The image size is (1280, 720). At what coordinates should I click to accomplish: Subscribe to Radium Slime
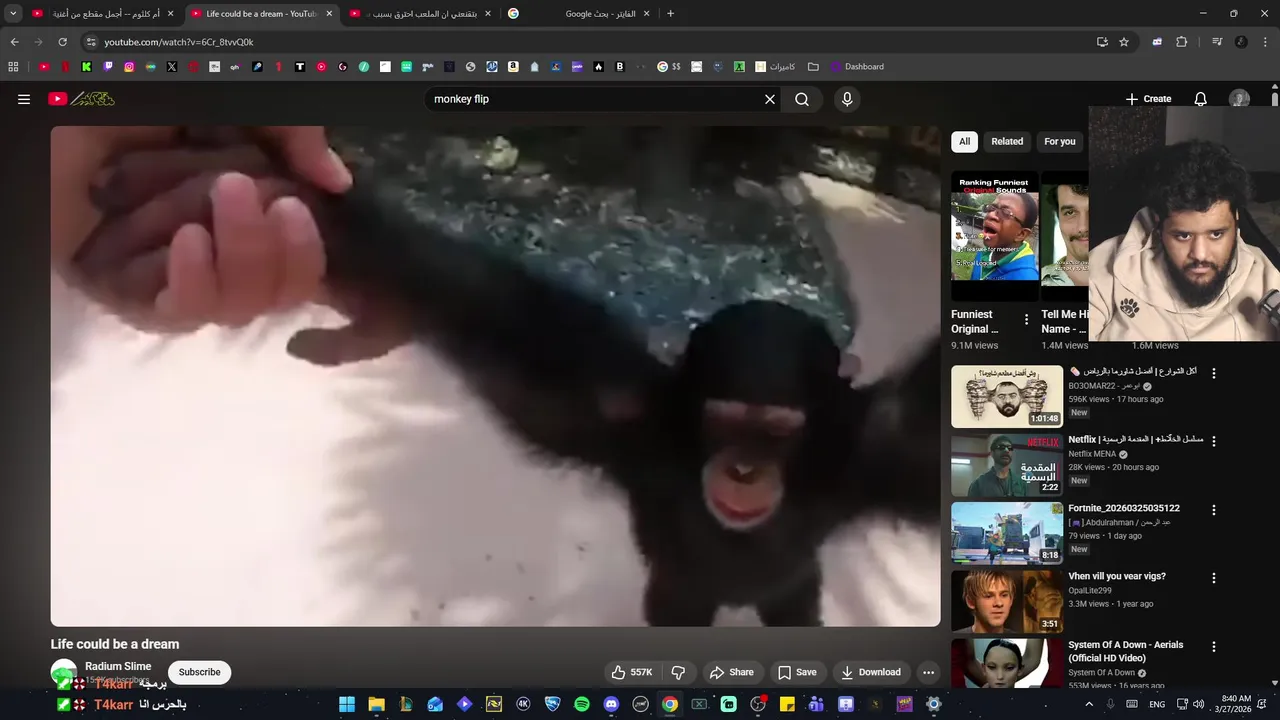(x=199, y=672)
